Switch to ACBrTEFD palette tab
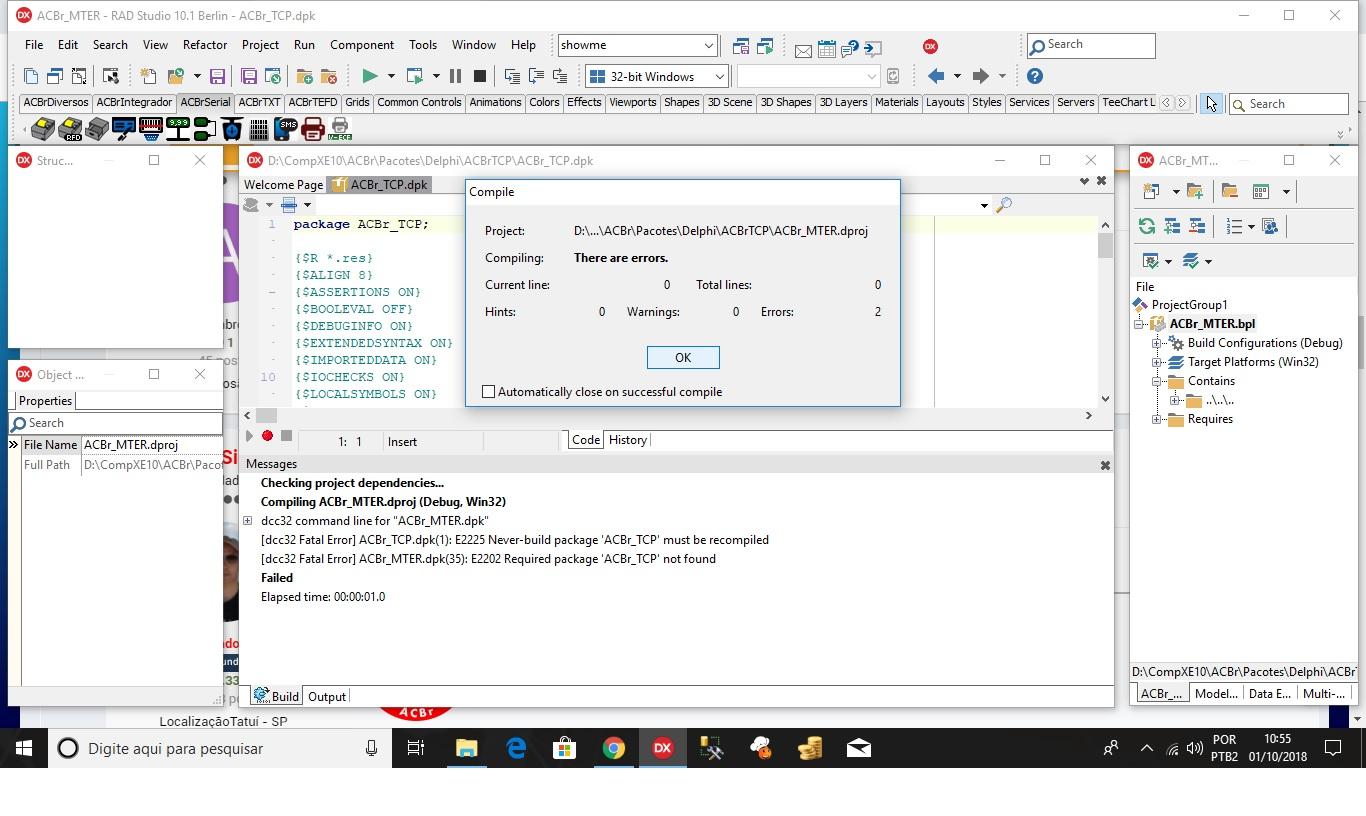Screen dimensions: 1366x816 (313, 102)
